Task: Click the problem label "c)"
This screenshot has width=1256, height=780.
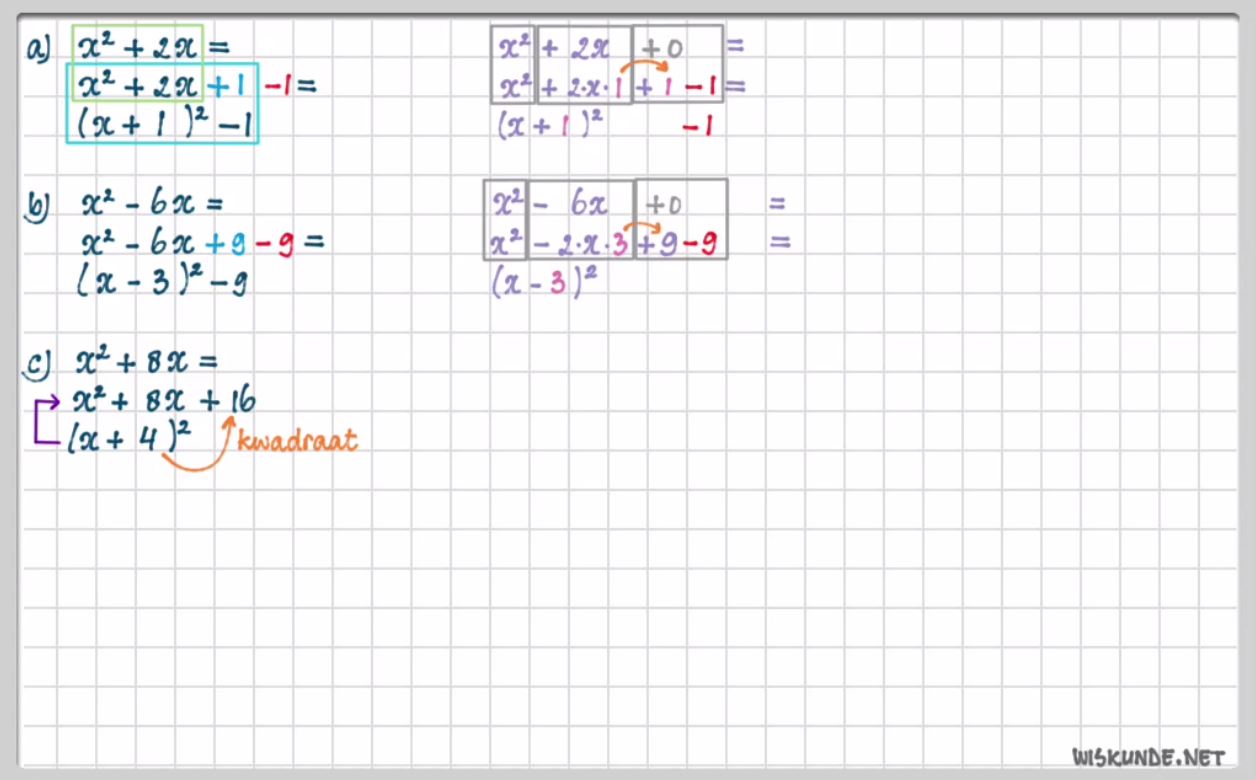Action: [x=36, y=367]
